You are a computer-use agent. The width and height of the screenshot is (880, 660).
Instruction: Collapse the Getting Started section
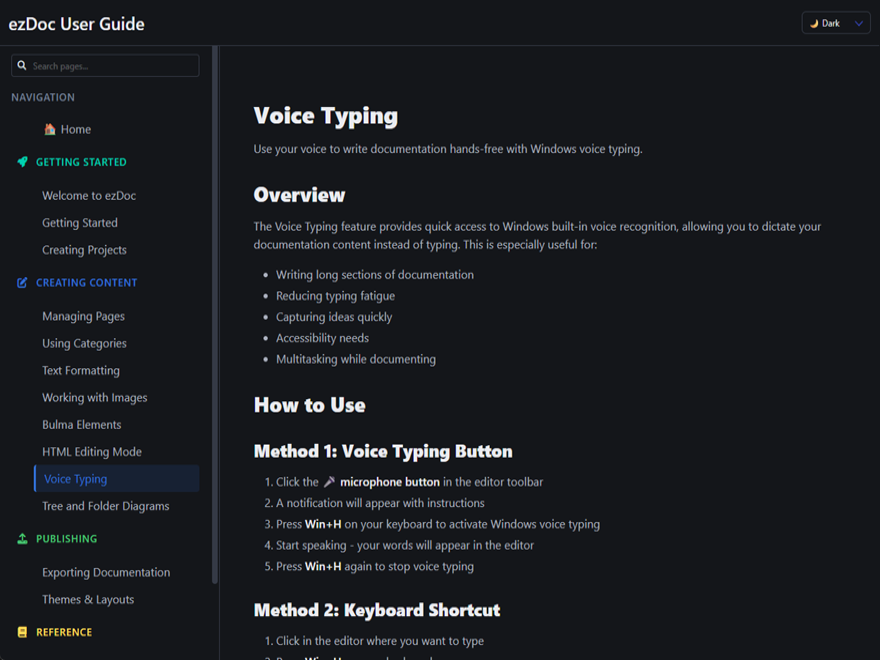(x=81, y=162)
